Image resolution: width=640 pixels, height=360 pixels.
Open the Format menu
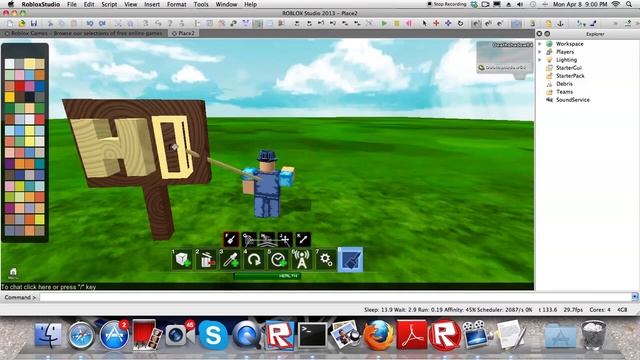tap(176, 4)
